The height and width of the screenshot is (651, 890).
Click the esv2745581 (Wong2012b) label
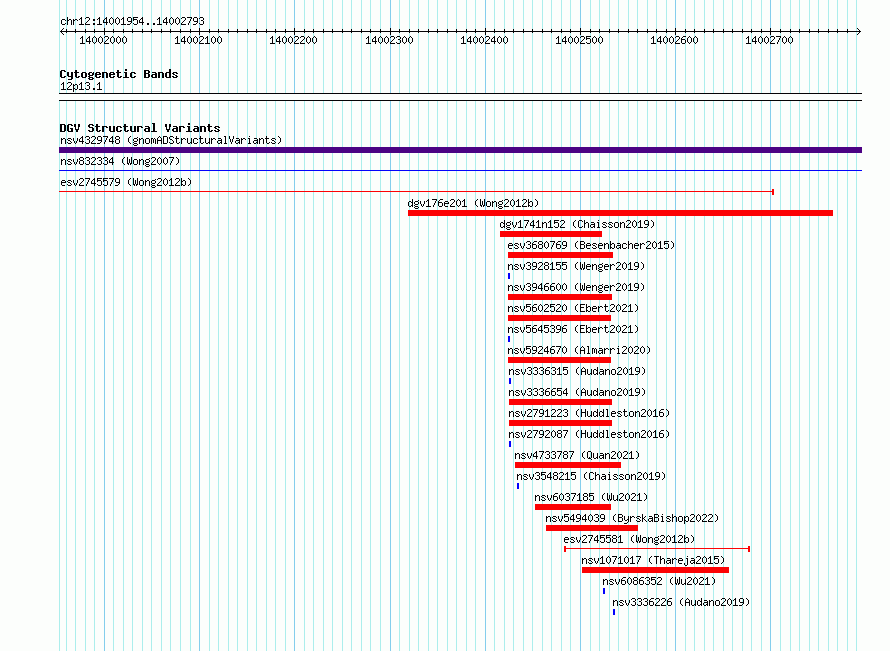(629, 539)
